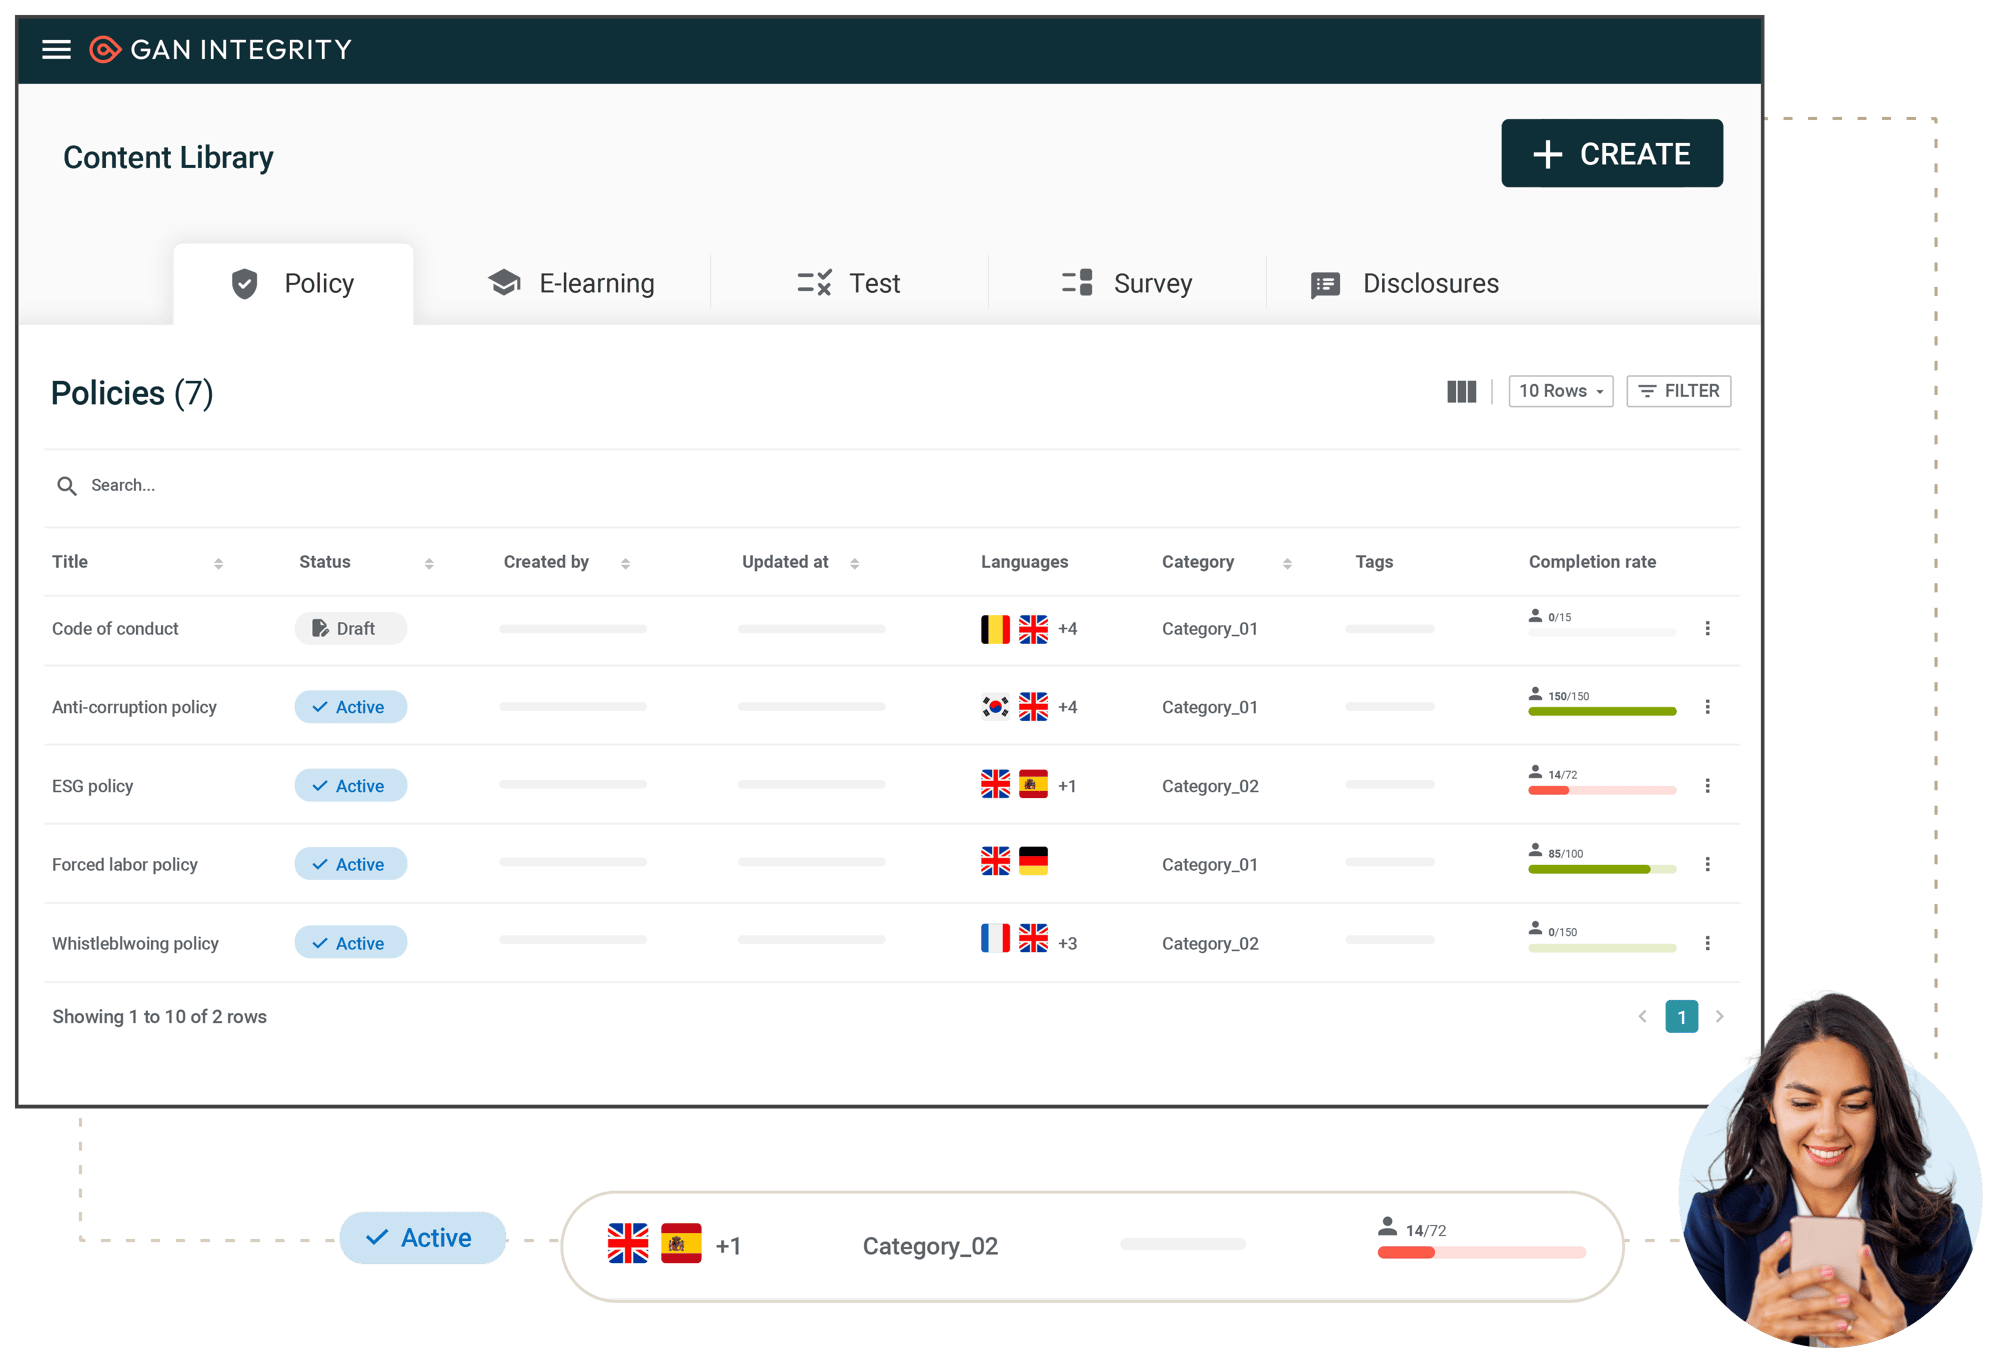Screen dimensions: 2000x1363
Task: Open the Survey tab
Action: point(1127,283)
